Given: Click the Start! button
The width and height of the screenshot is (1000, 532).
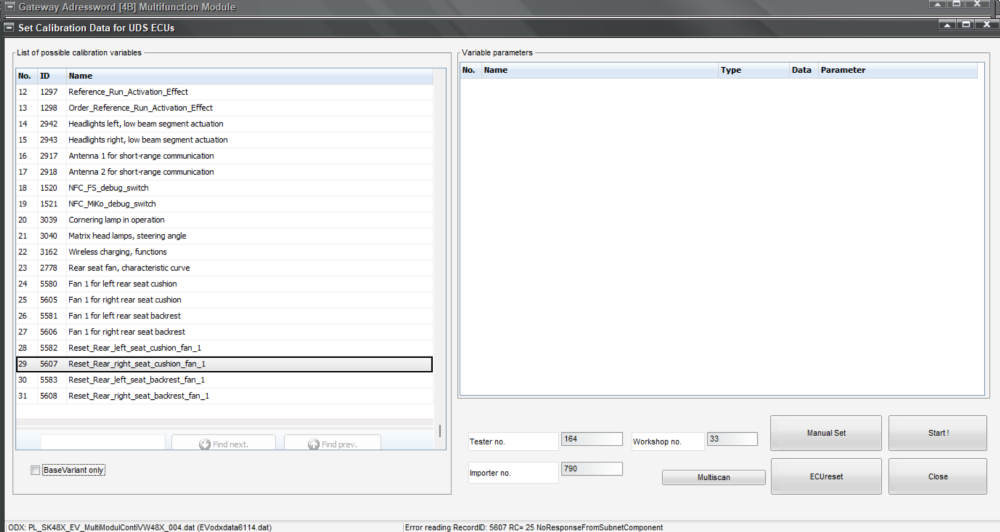Looking at the screenshot, I should coord(938,433).
